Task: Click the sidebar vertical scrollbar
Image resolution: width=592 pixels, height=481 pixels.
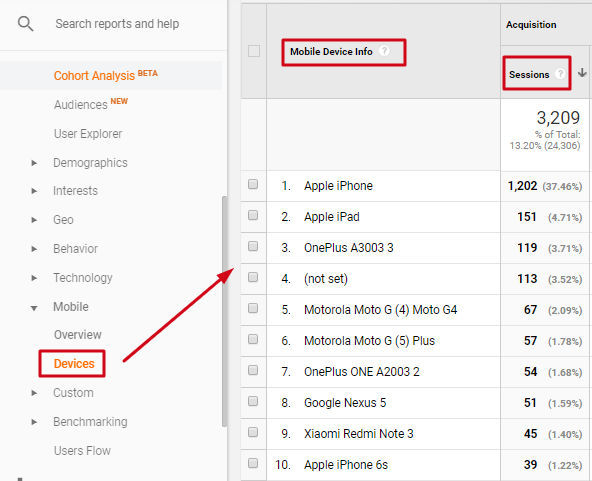Action: pos(225,311)
